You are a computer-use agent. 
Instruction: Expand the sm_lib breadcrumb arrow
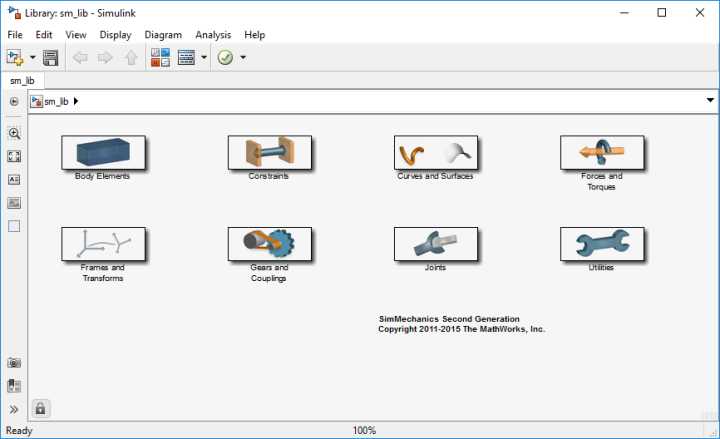(x=76, y=101)
